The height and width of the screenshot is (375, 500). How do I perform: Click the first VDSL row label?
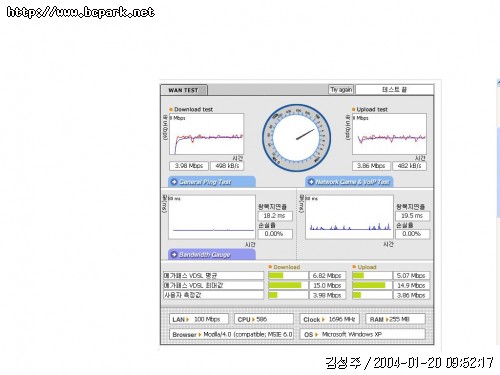point(213,275)
